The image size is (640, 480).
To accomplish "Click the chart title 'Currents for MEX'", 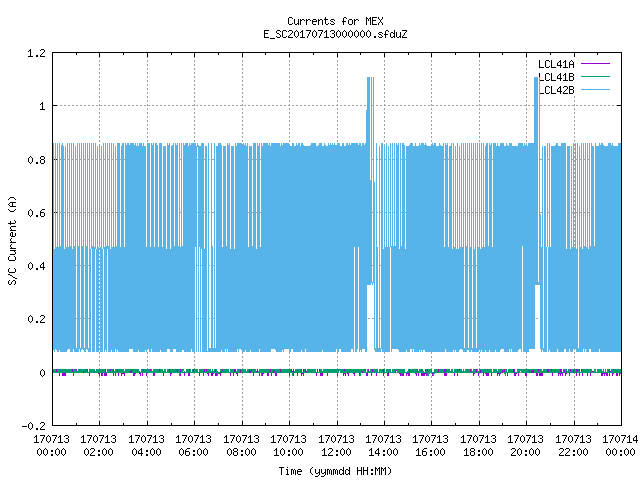I will click(335, 21).
